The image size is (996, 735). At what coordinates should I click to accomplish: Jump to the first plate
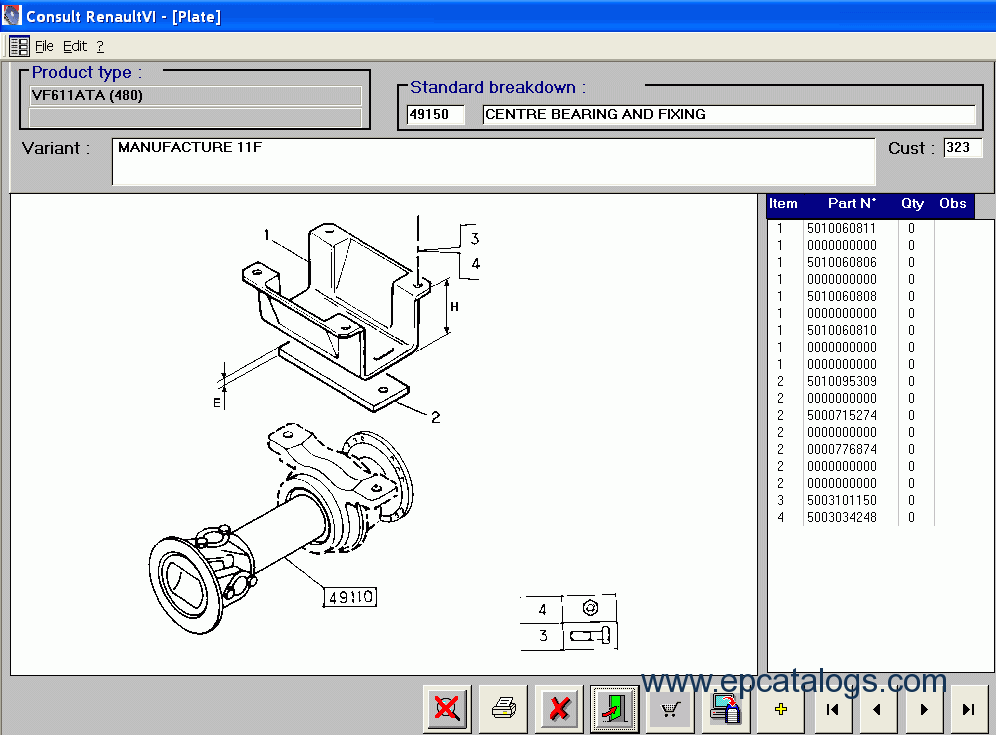pyautogui.click(x=830, y=709)
